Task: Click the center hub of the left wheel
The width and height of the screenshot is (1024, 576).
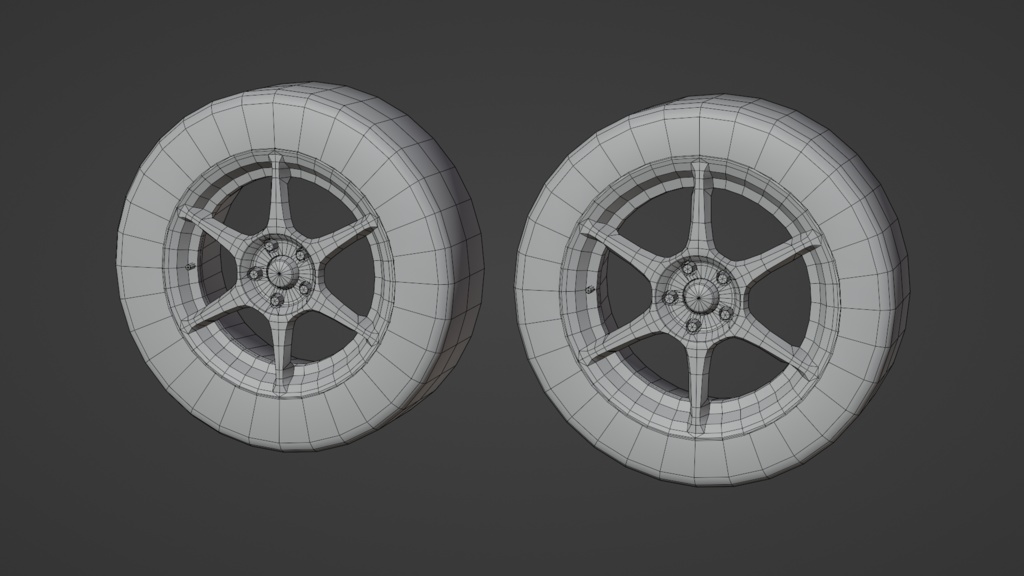Action: (x=281, y=273)
